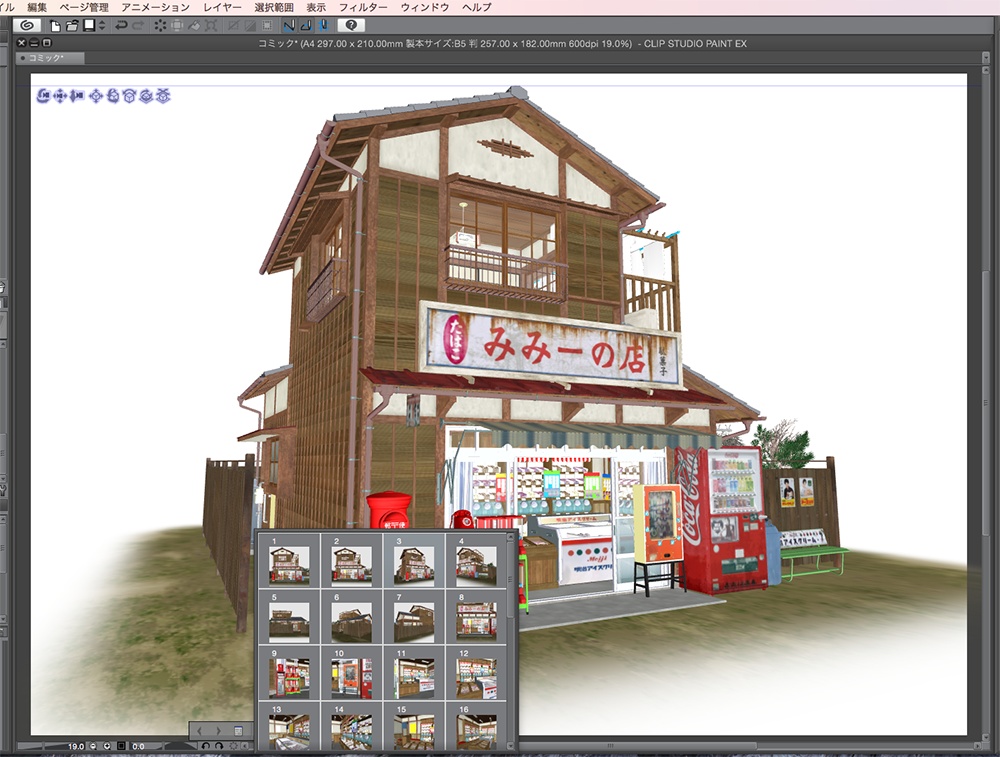1000x757 pixels.
Task: Toggle fit-to-window view in the bottom bar
Action: click(120, 746)
